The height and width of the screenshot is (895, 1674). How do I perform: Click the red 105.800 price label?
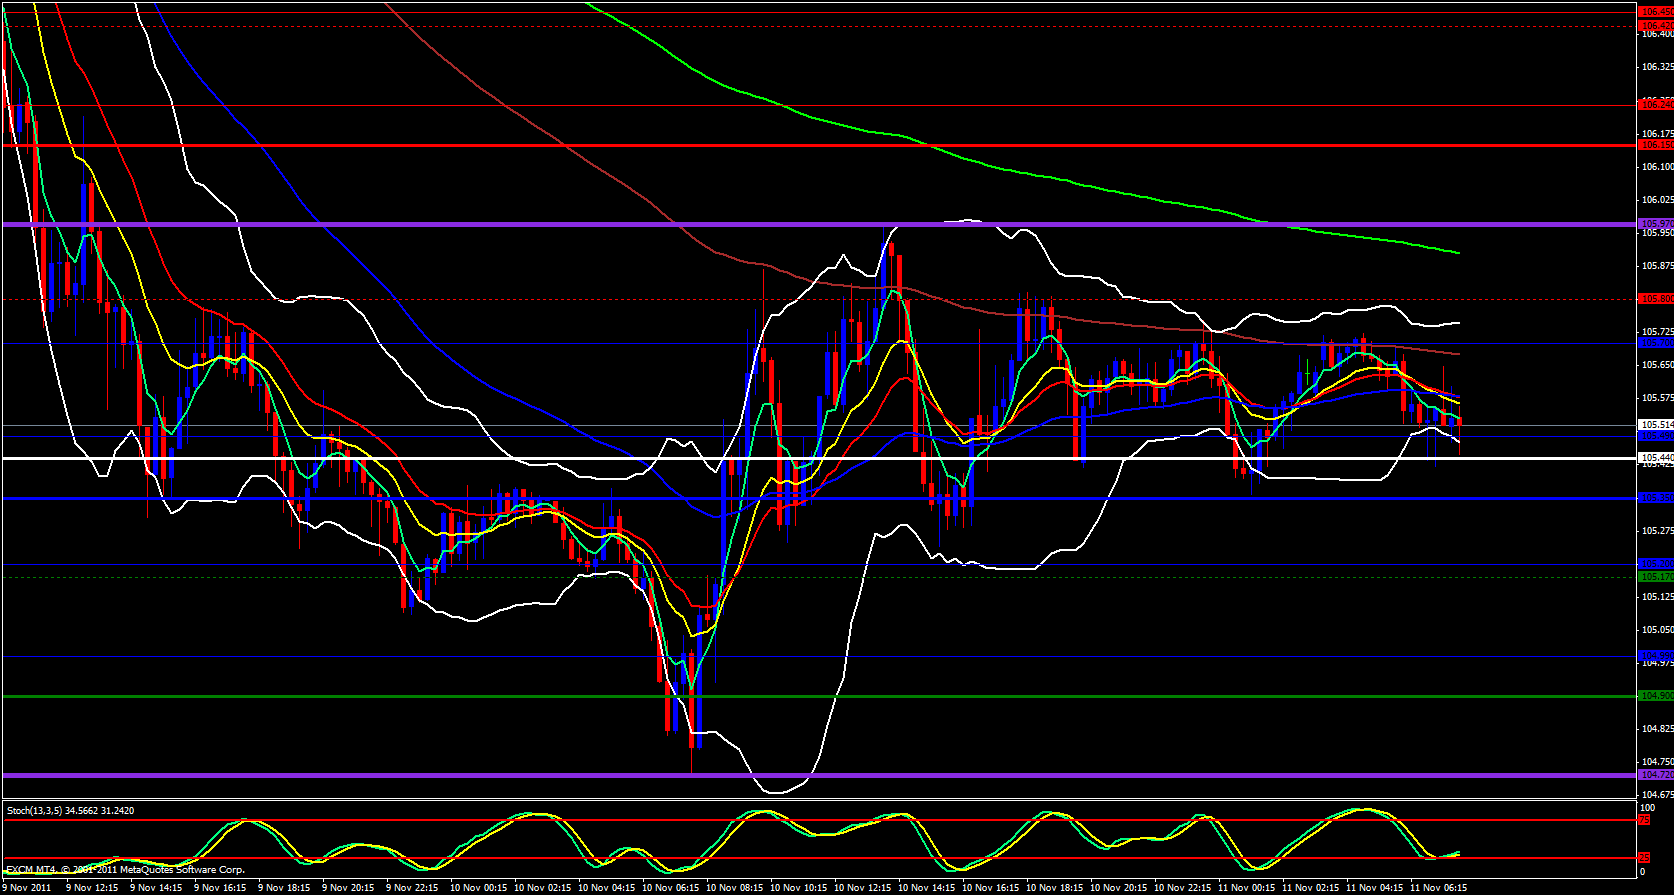(x=1656, y=298)
